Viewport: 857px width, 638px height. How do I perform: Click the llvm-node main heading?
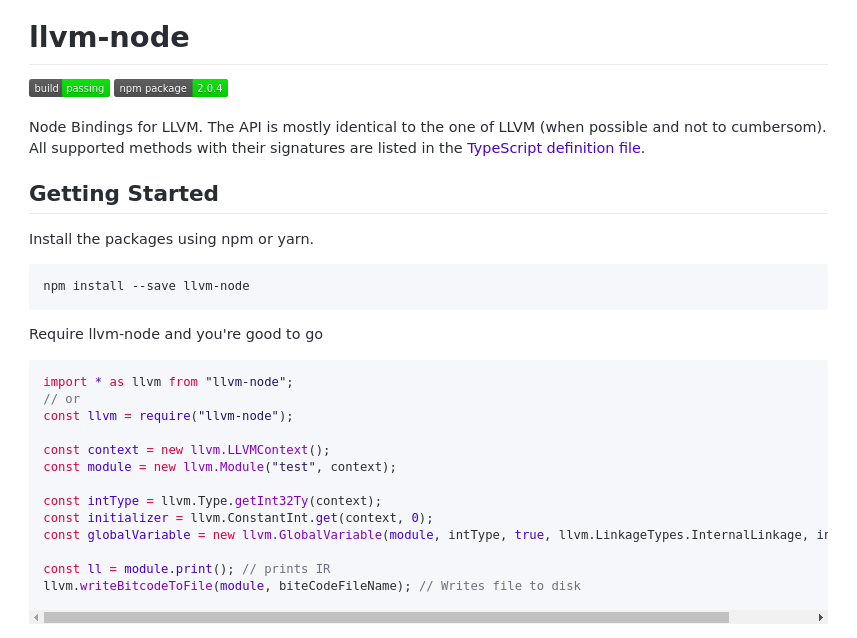coord(109,37)
